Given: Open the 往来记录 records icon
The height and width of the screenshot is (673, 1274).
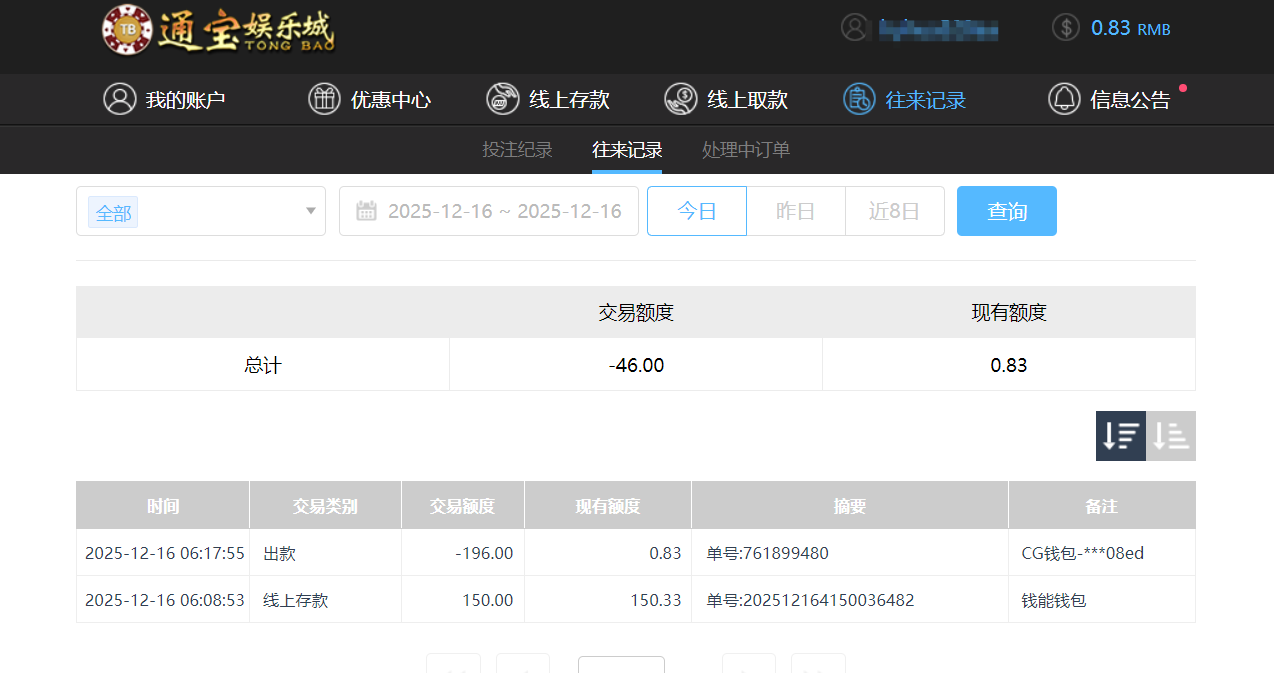Looking at the screenshot, I should tap(858, 99).
